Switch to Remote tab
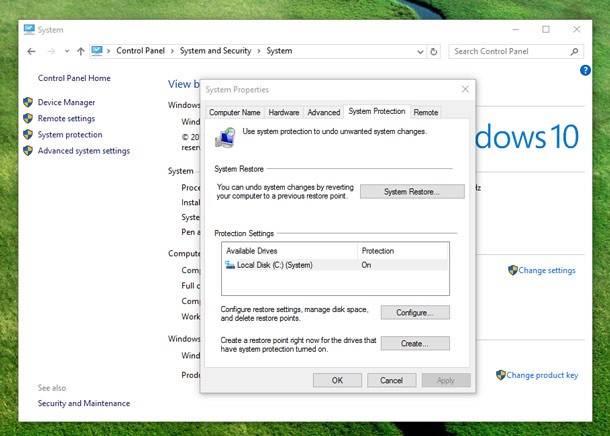Image resolution: width=610 pixels, height=436 pixels. click(426, 112)
